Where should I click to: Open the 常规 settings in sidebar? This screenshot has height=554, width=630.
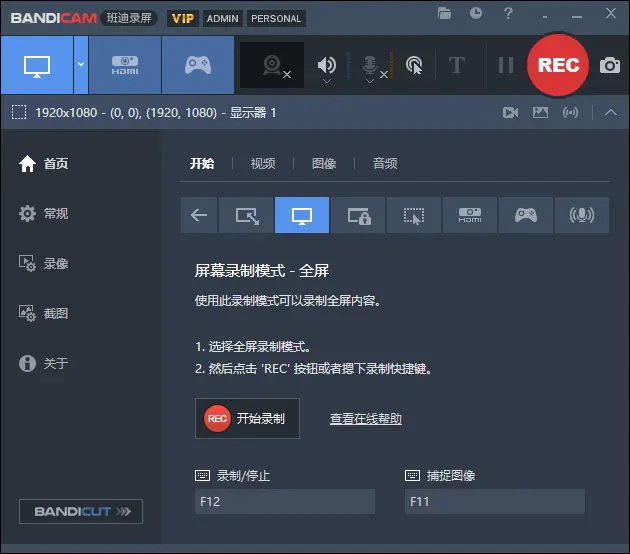point(55,213)
